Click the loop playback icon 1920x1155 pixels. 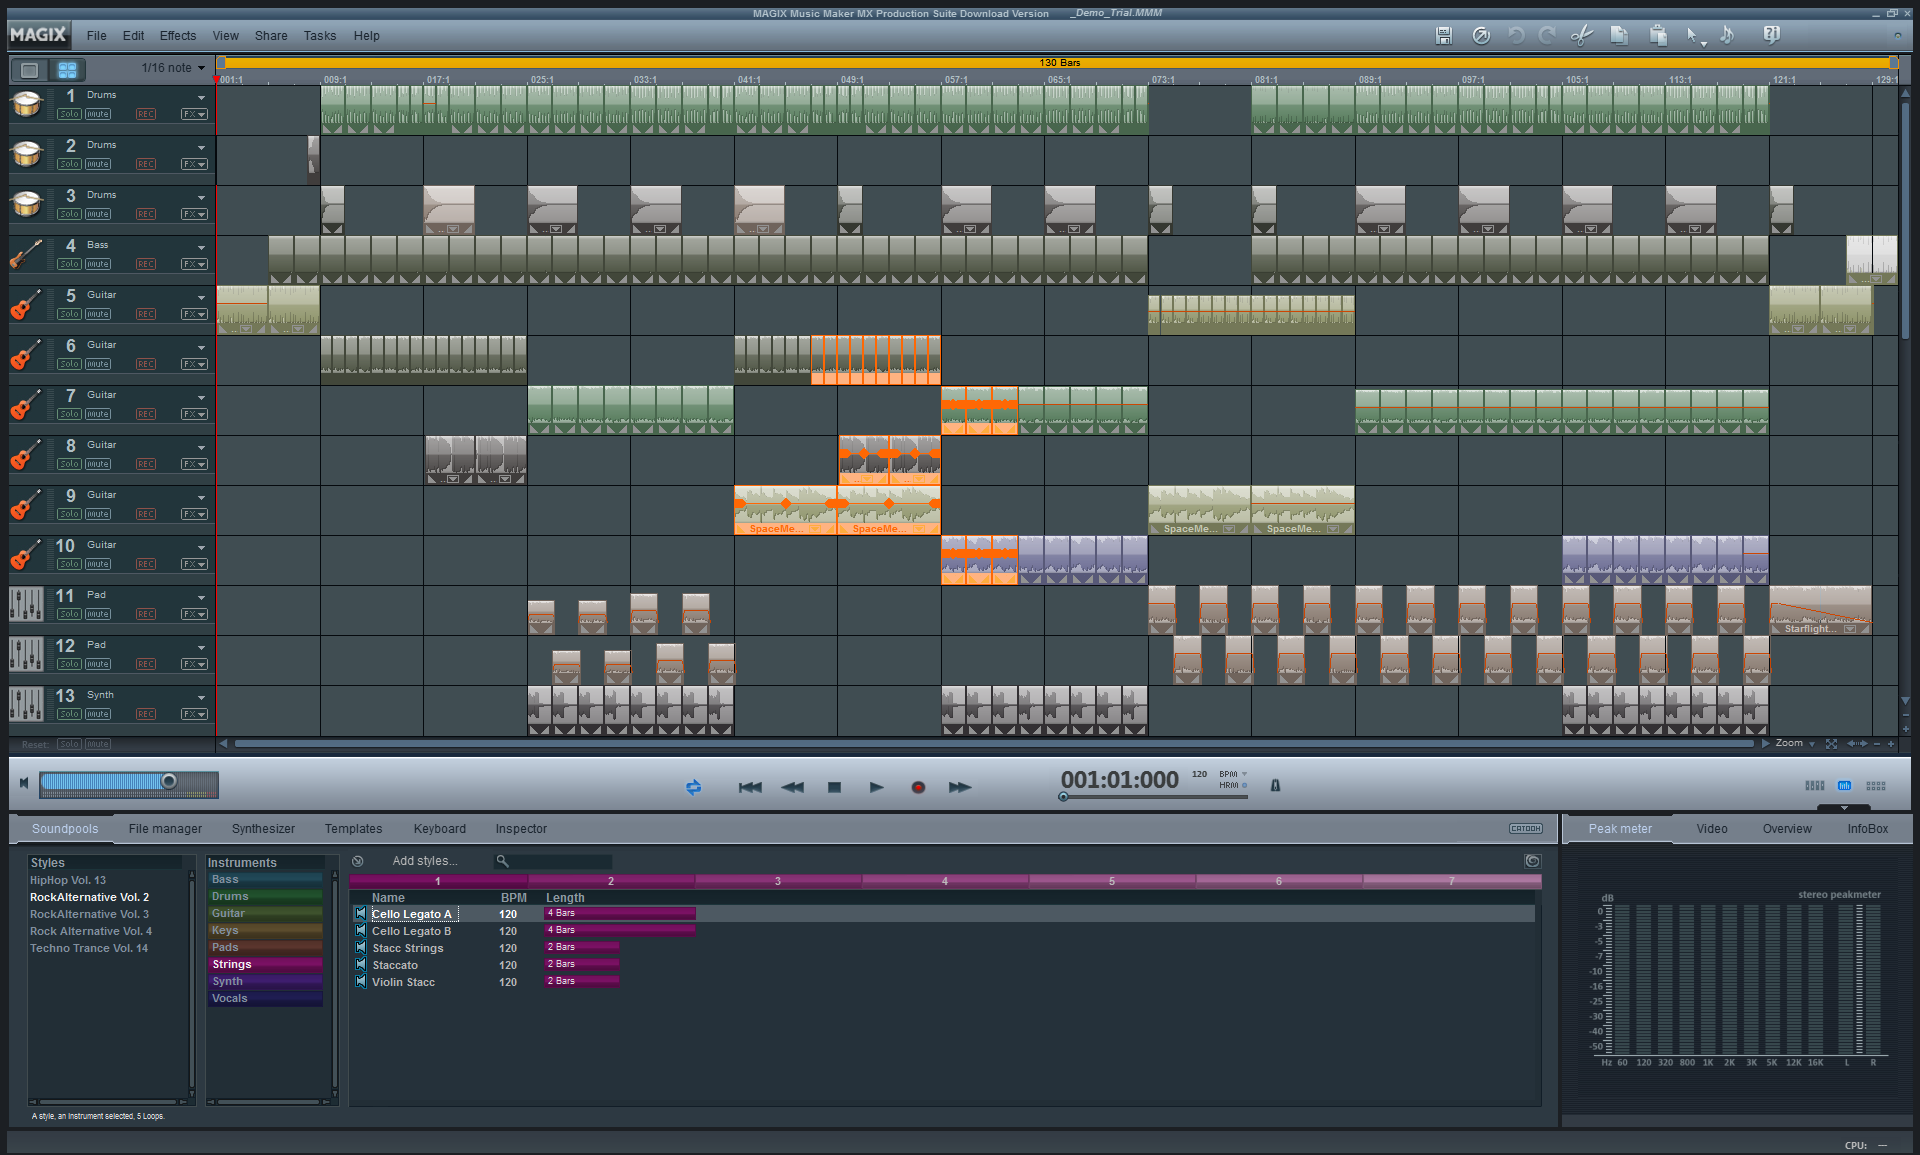click(x=693, y=787)
